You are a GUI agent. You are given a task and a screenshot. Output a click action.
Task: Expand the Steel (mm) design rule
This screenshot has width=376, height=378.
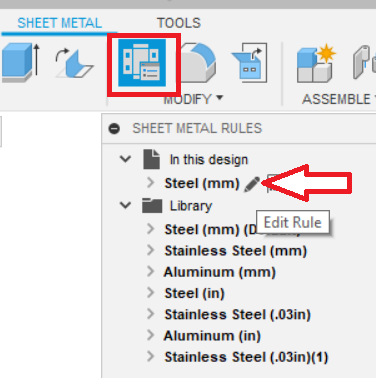151,183
